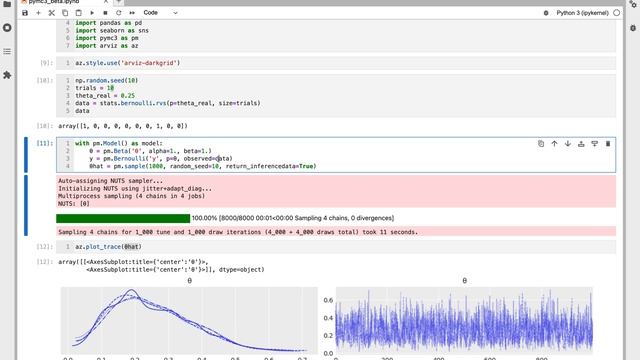Place cursor on trials = 10 line
640x360 pixels.
click(94, 88)
